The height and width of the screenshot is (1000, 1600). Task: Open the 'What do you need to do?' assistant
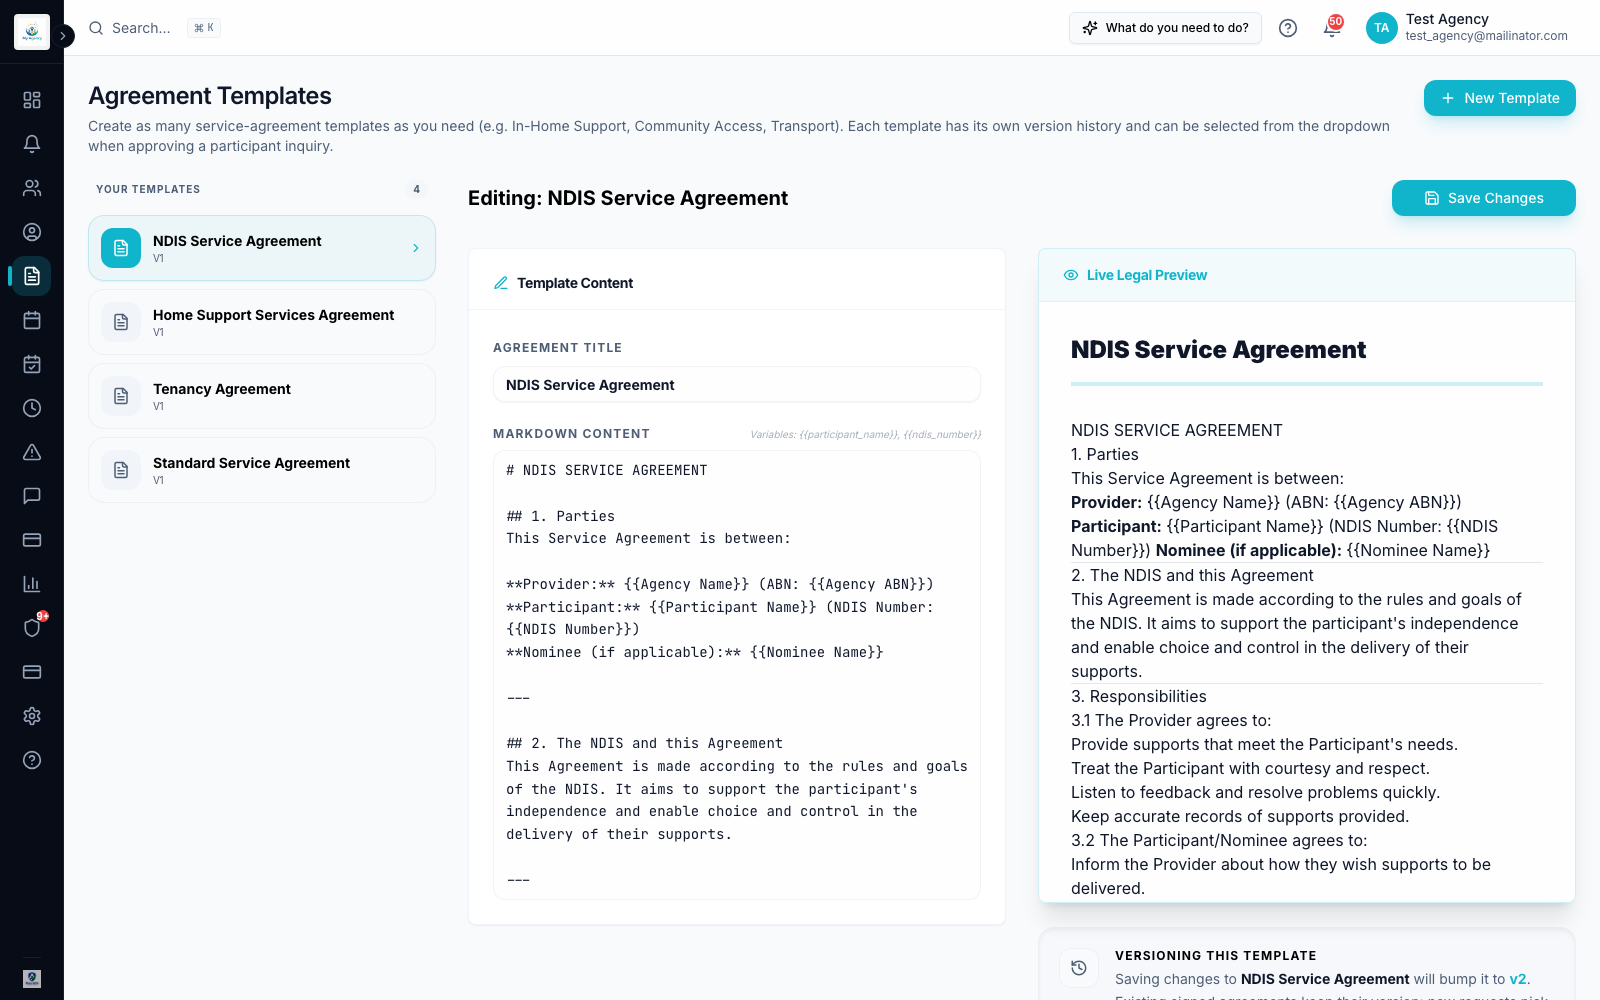pyautogui.click(x=1165, y=28)
